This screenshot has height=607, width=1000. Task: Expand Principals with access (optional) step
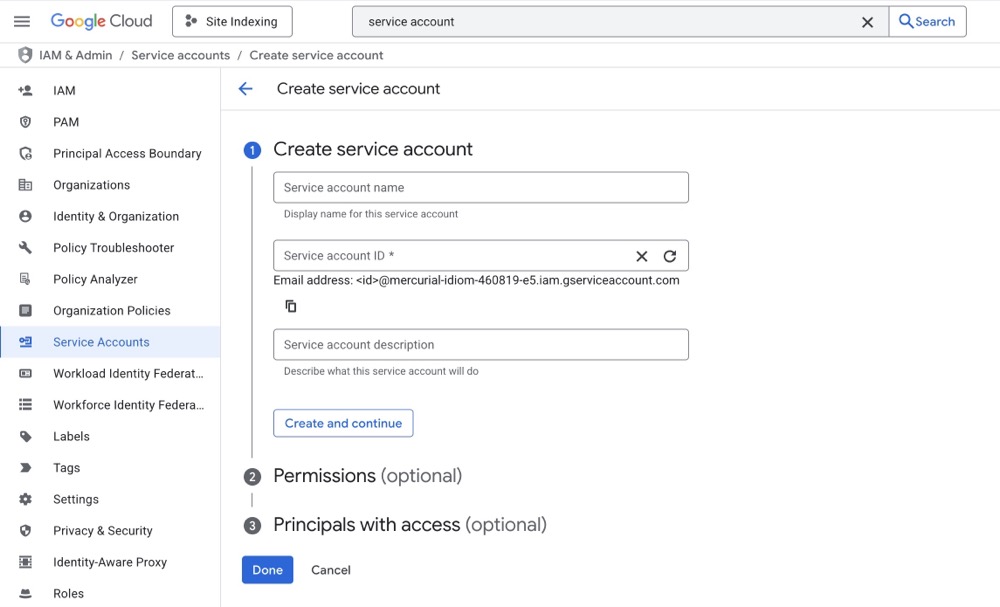click(409, 525)
